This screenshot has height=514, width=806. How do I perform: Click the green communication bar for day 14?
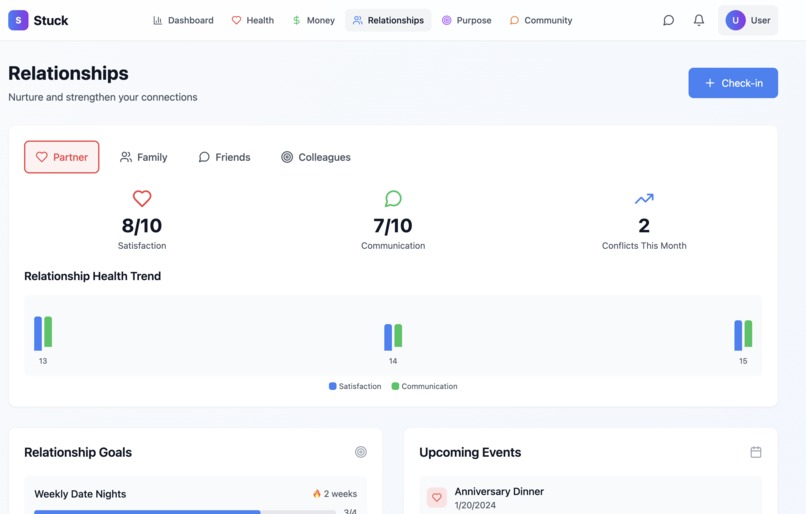pos(398,336)
